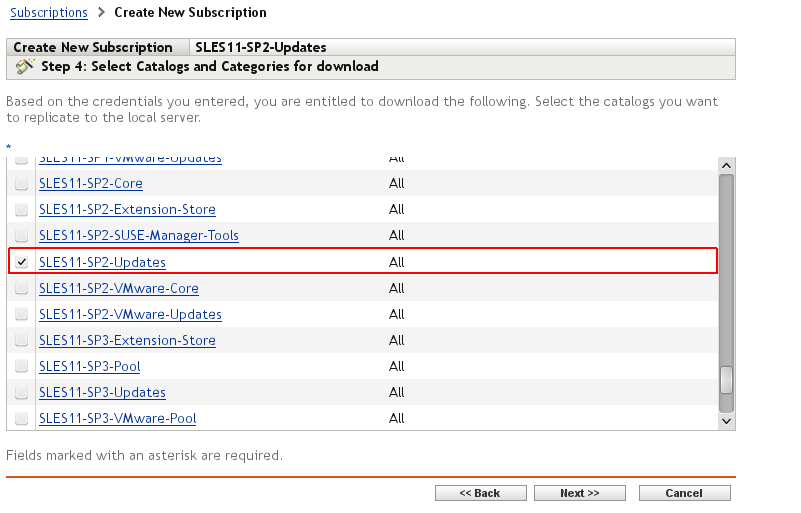The height and width of the screenshot is (513, 801).
Task: Check the SLES11-SP2-Core checkbox
Action: coord(22,184)
